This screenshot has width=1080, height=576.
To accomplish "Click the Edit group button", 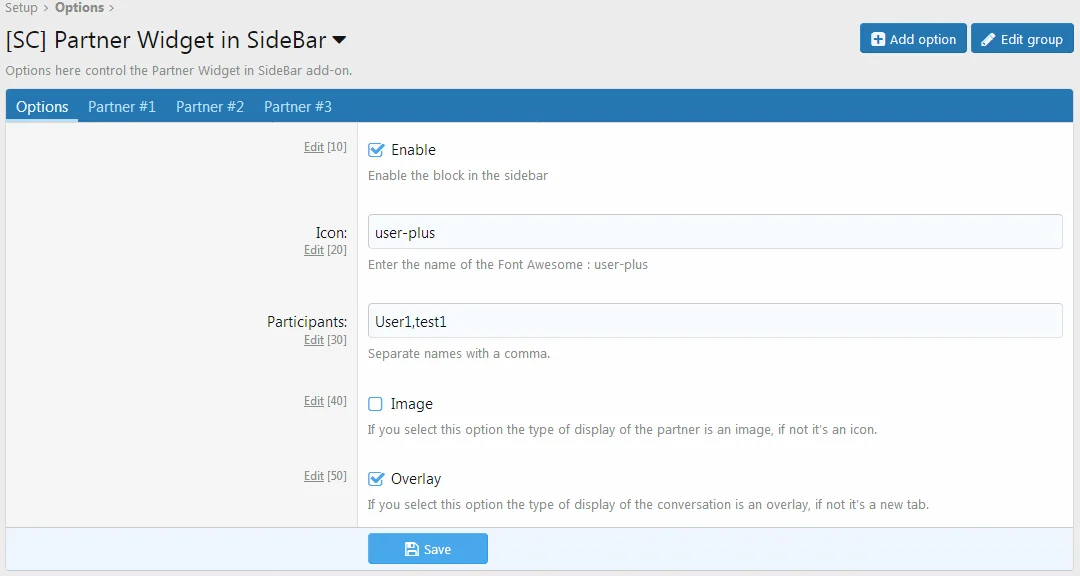I will [x=1022, y=38].
